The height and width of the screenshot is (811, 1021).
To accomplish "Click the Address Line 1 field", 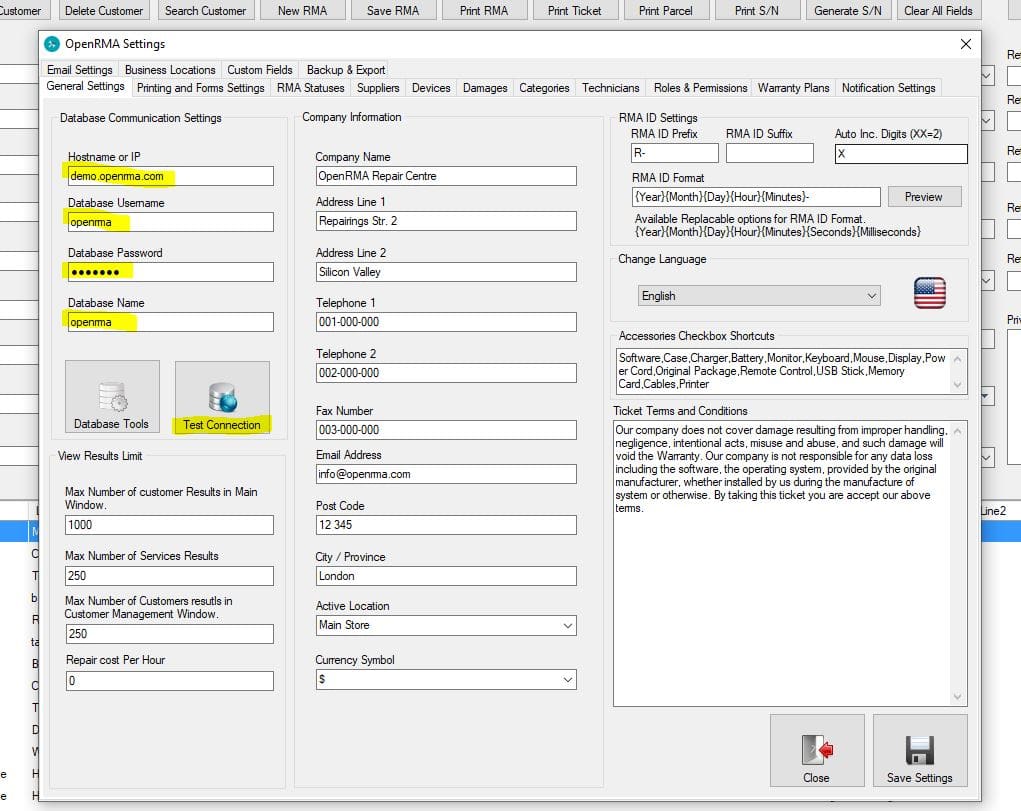I will pos(446,221).
